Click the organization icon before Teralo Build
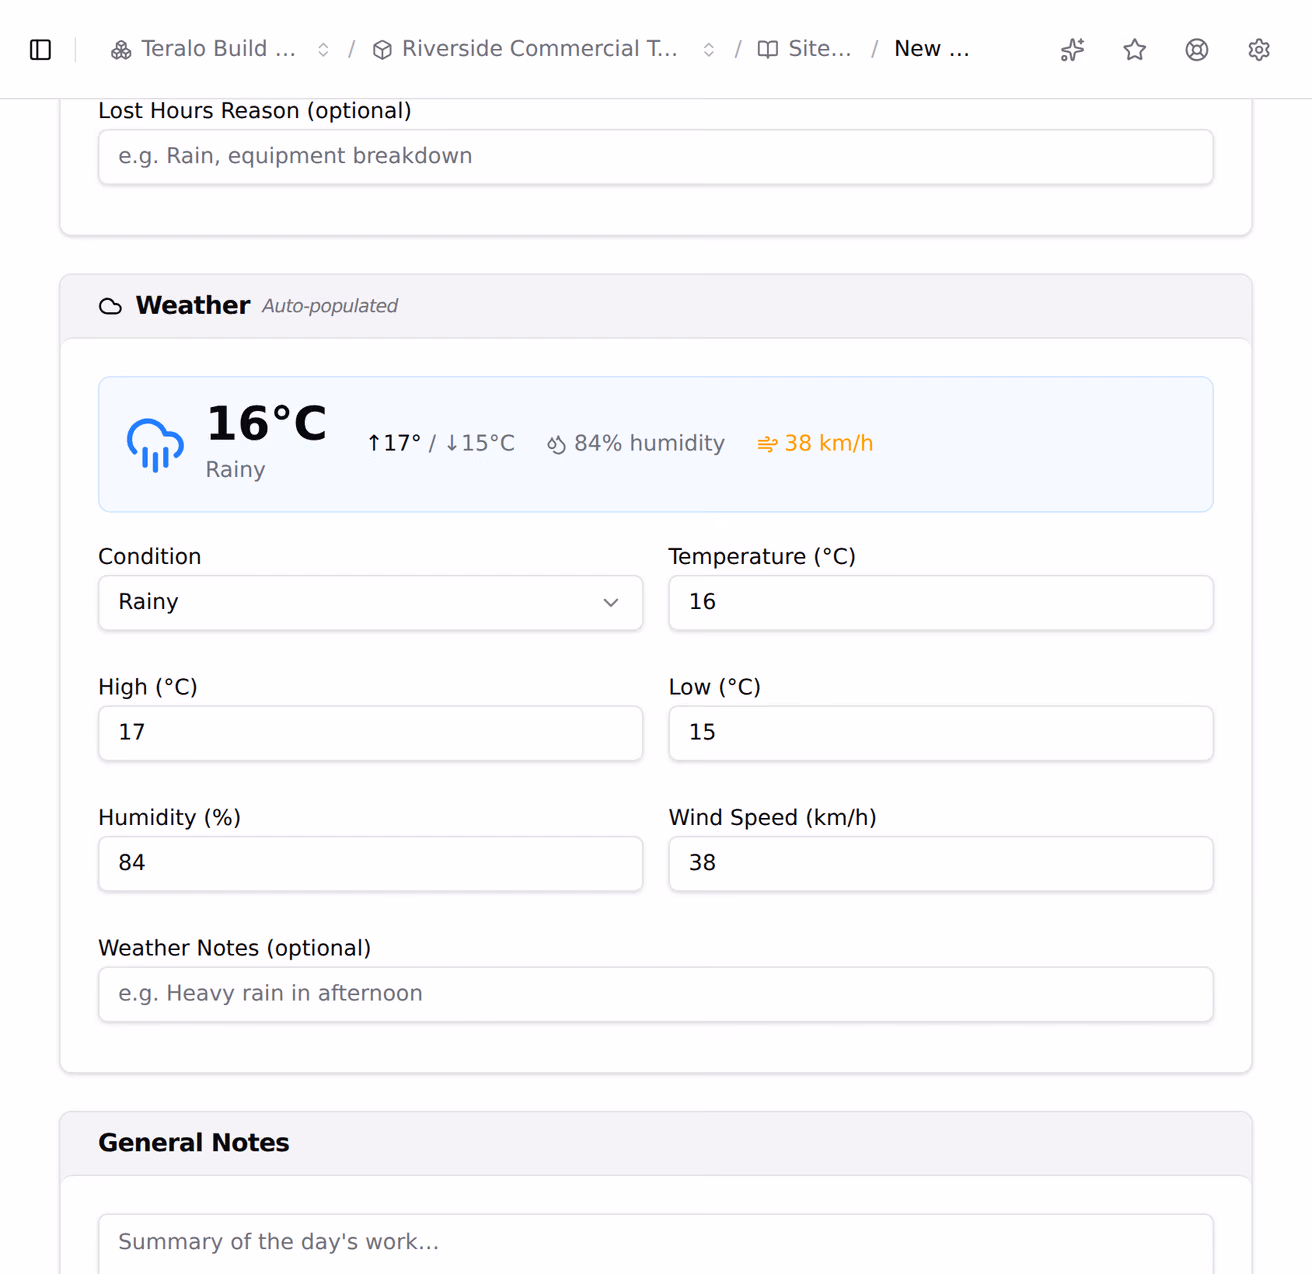1312x1274 pixels. click(121, 50)
